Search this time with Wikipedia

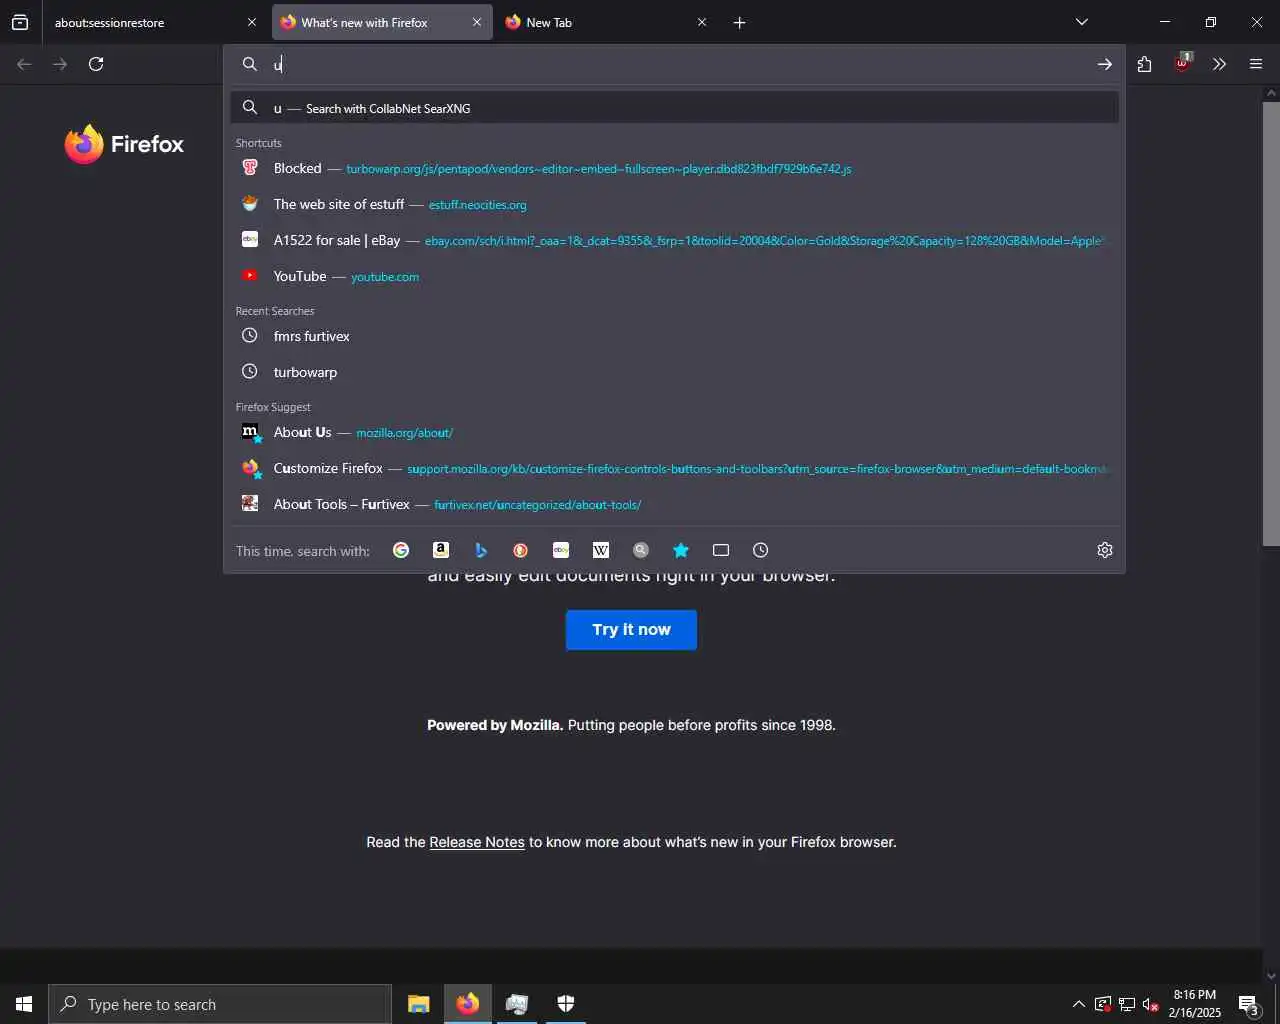coord(601,550)
